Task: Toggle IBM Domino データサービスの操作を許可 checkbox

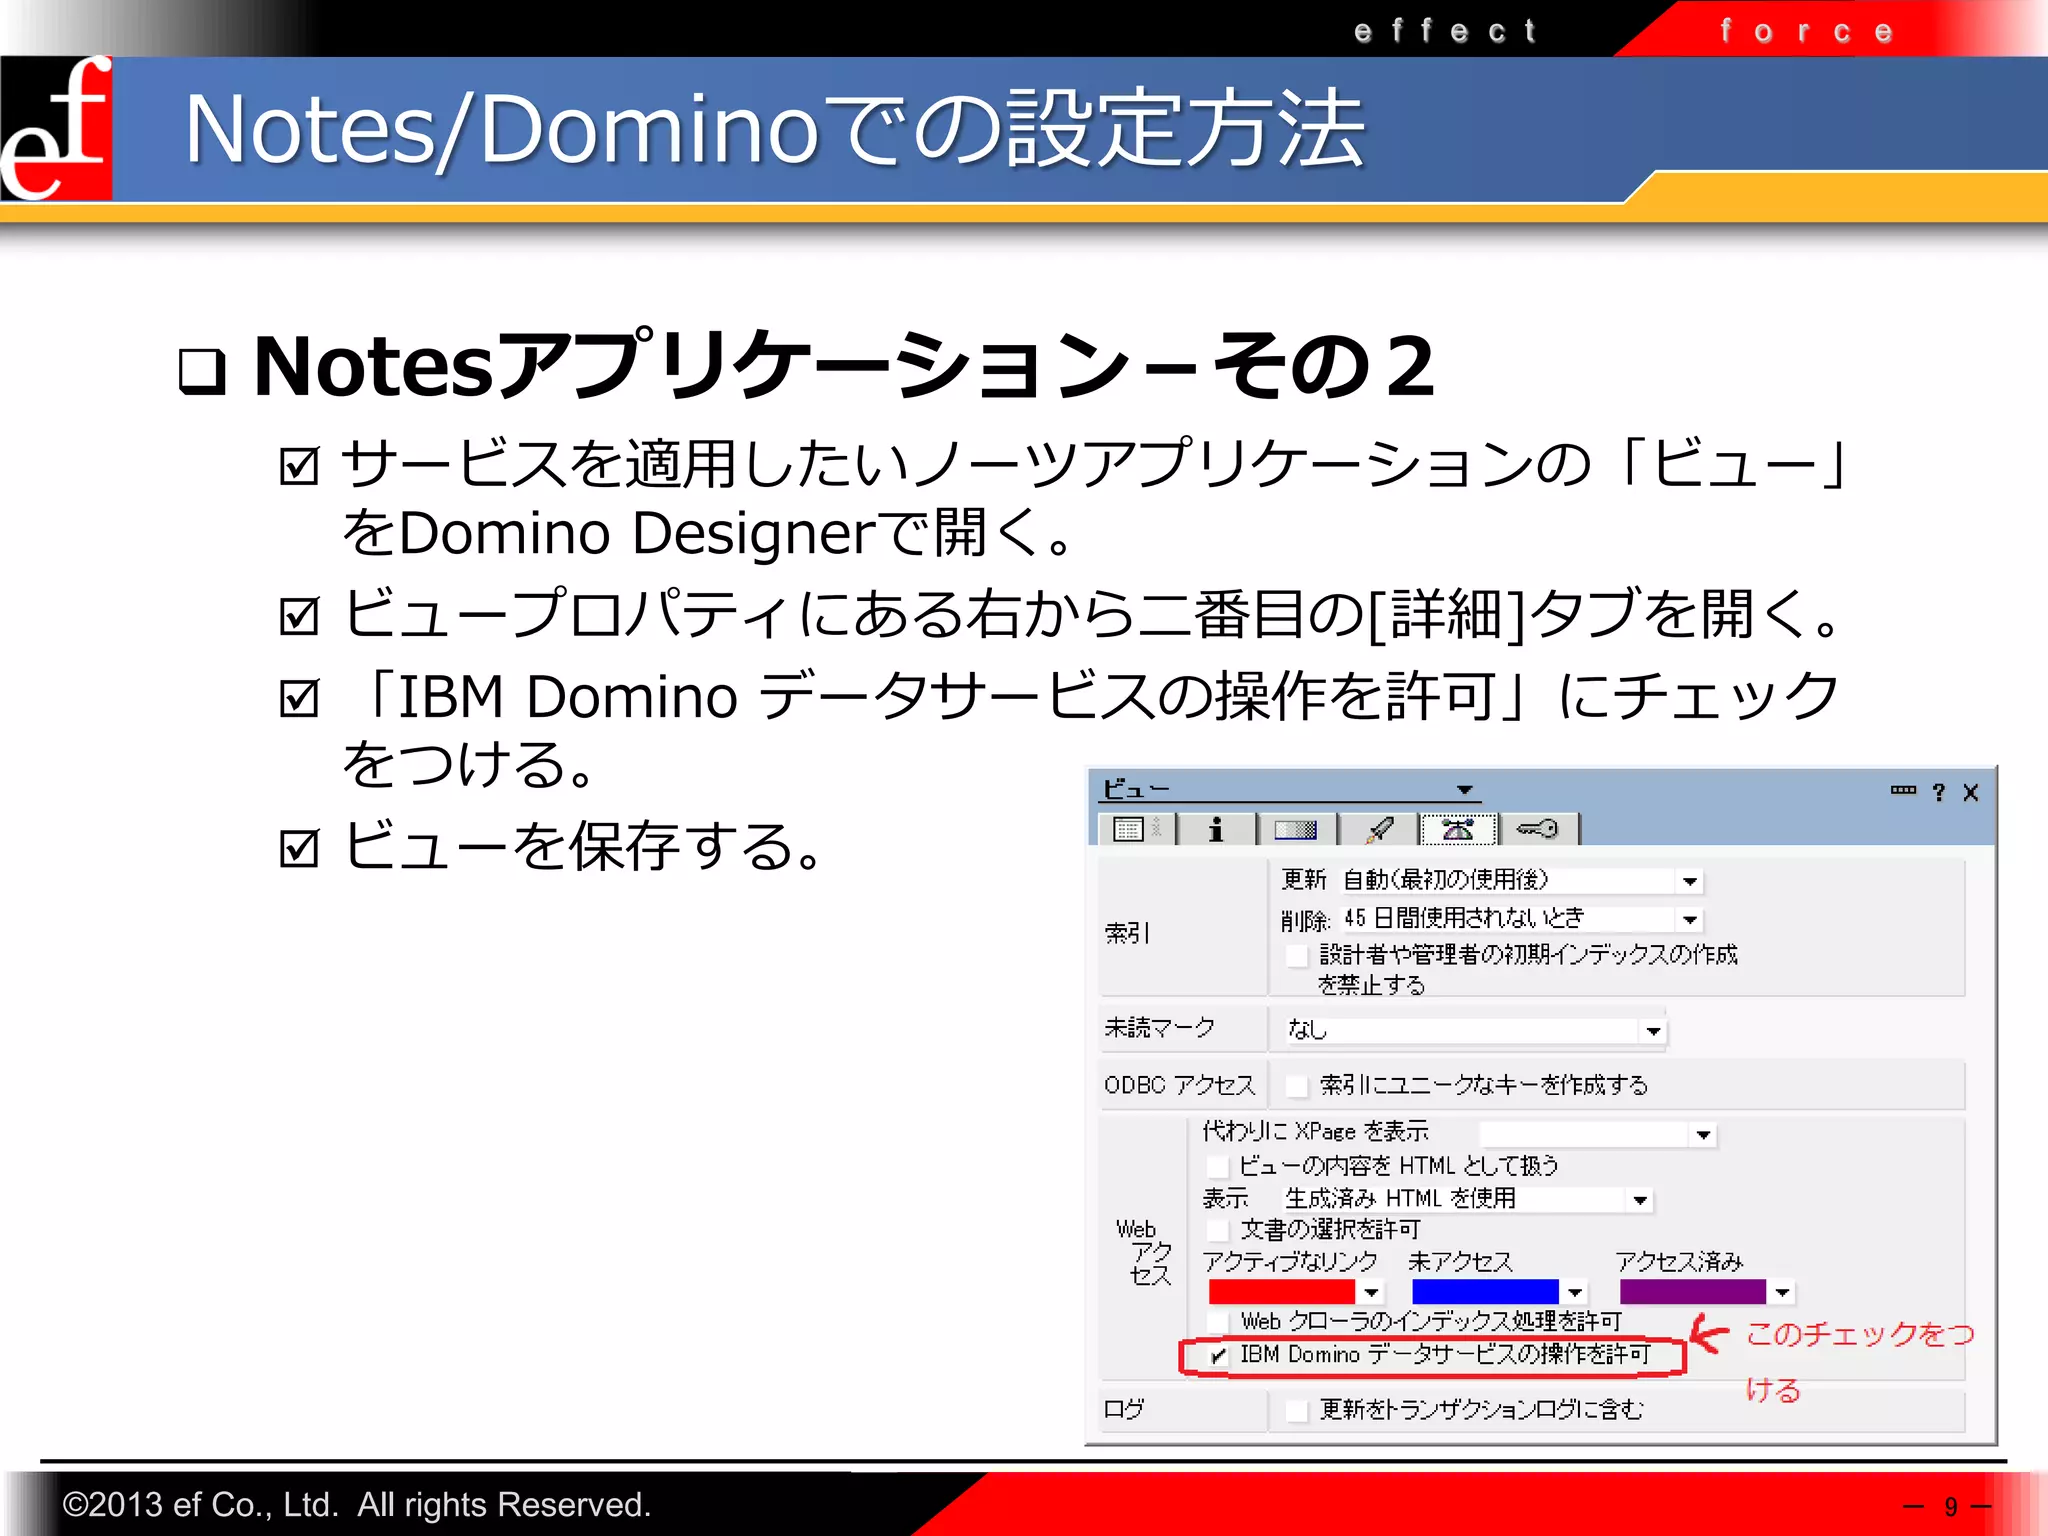Action: 1217,1356
